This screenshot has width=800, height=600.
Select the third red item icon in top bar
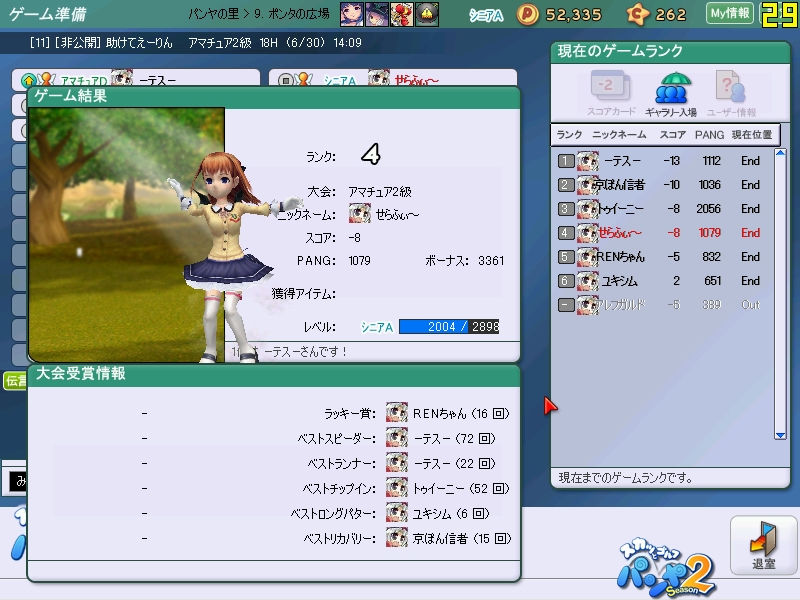402,14
